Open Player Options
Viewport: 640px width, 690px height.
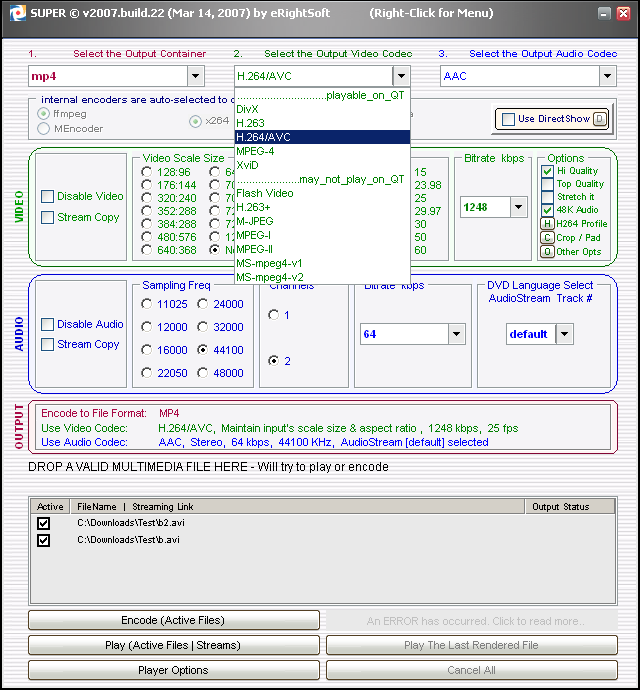[x=174, y=670]
